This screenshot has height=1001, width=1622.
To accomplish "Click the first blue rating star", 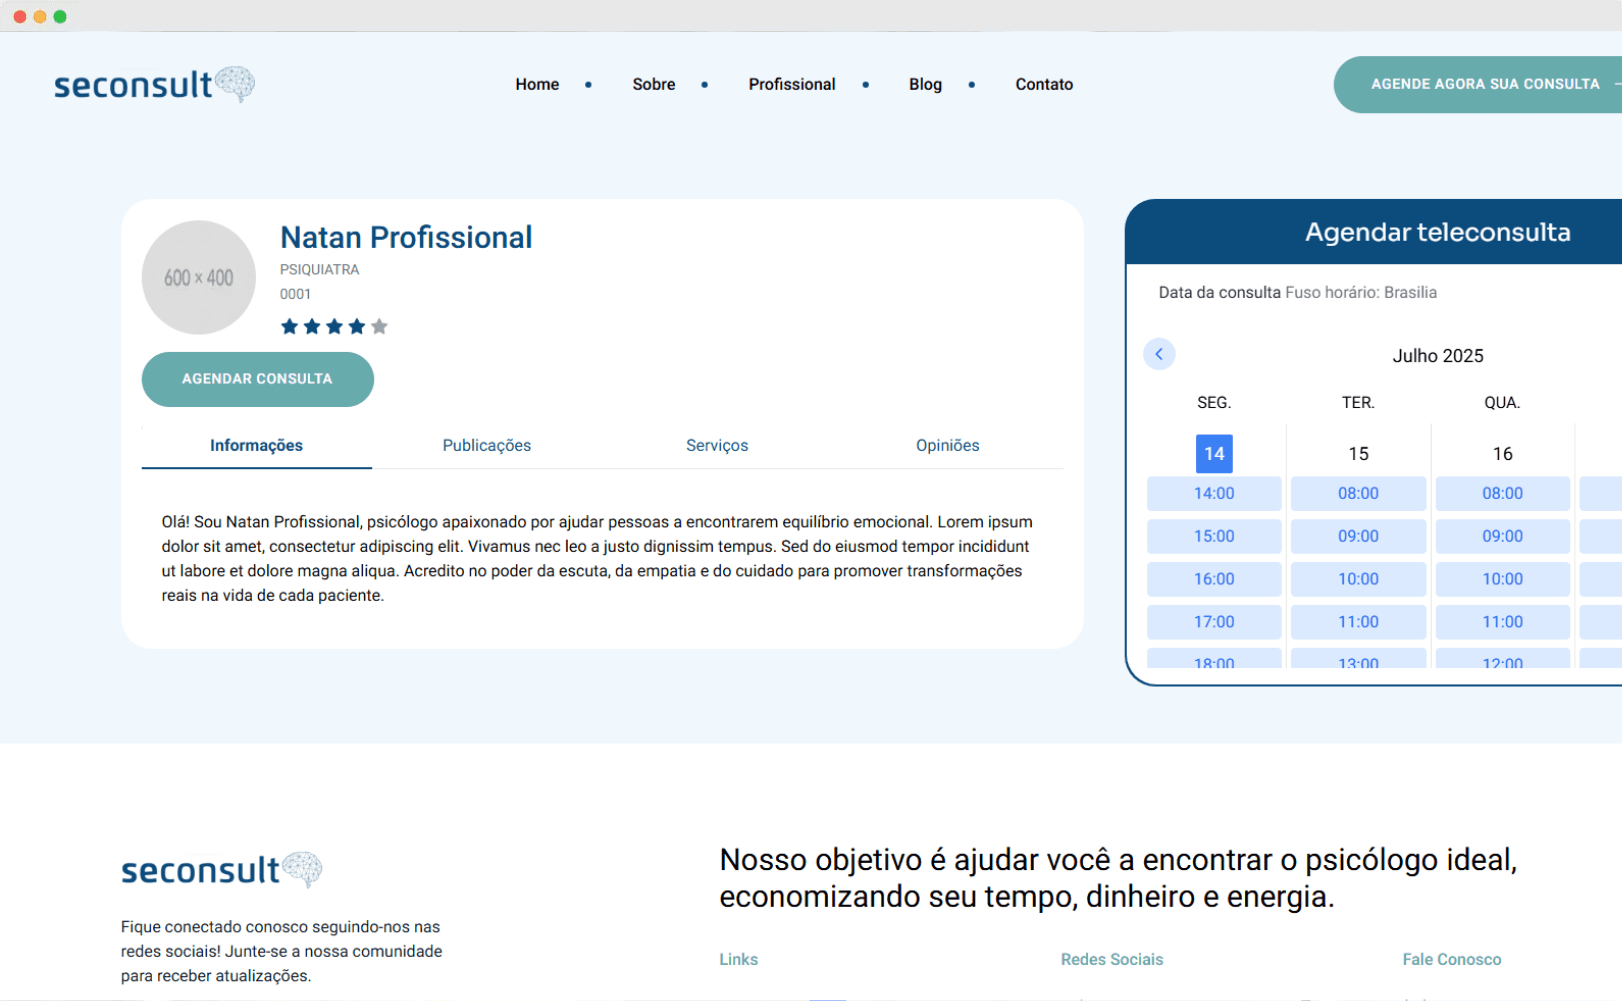I will point(289,326).
